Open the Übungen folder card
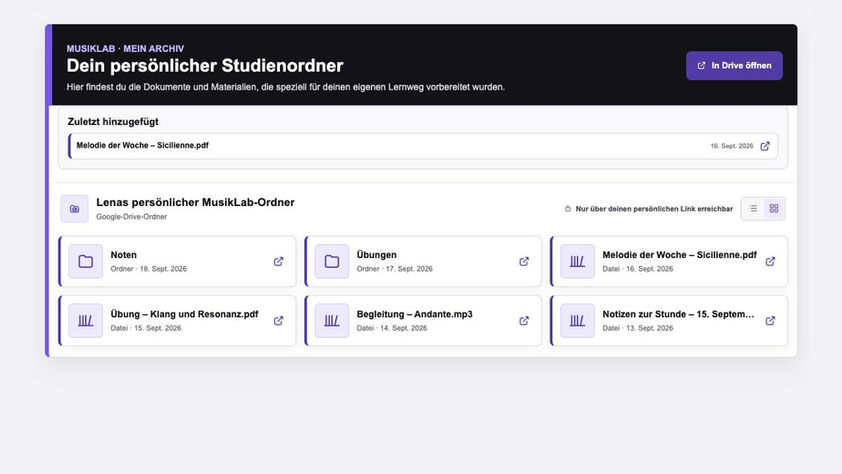The width and height of the screenshot is (842, 474). coord(423,261)
